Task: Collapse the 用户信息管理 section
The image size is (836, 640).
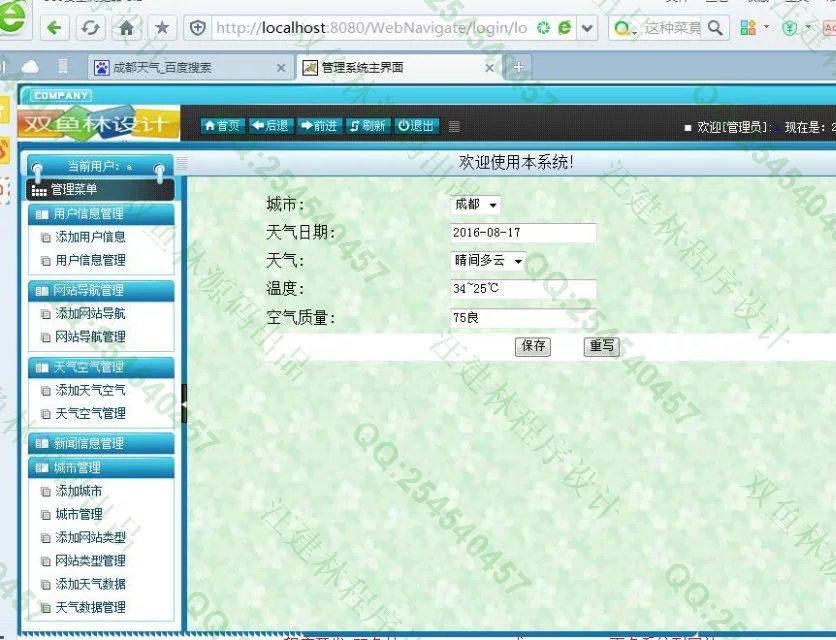Action: (101, 214)
